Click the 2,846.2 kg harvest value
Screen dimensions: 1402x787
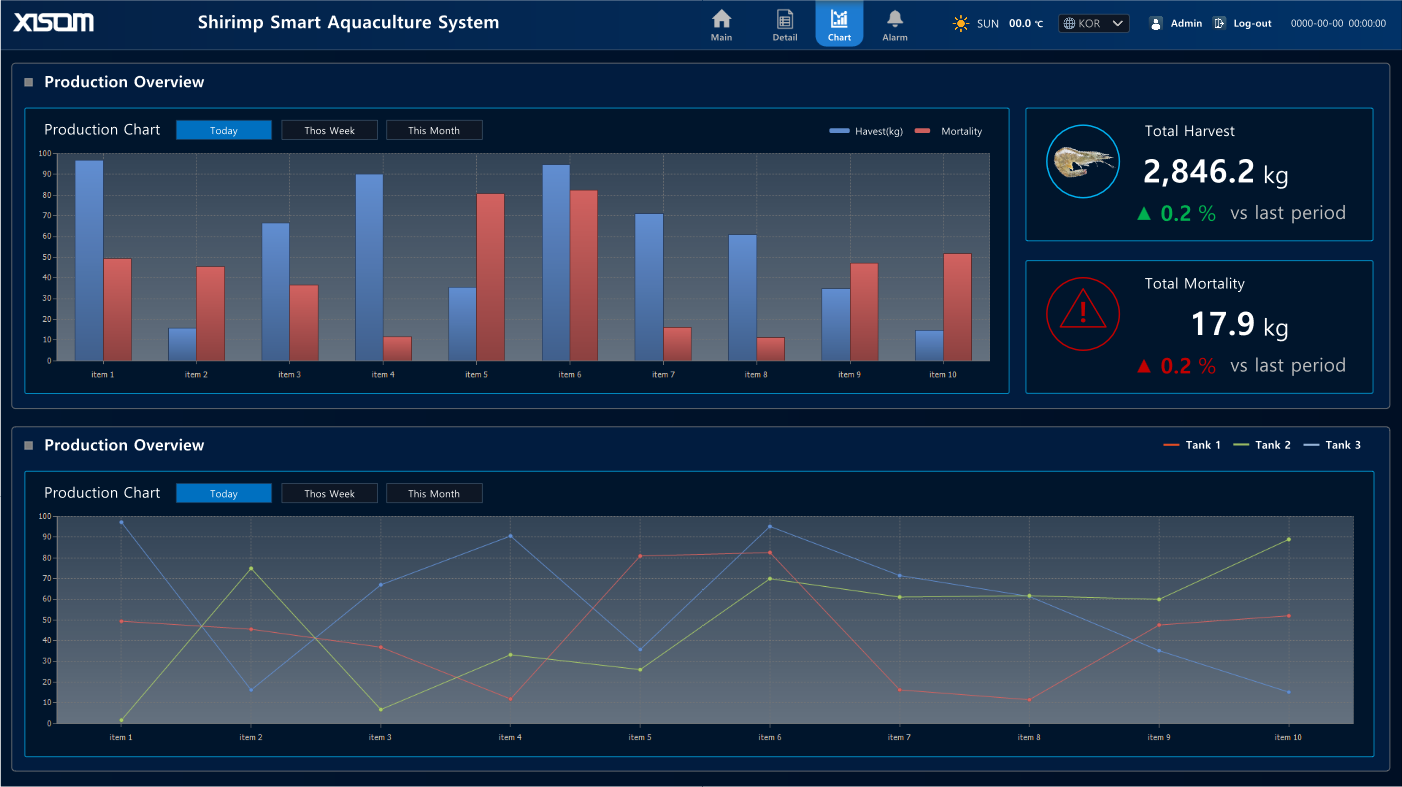(x=1216, y=172)
